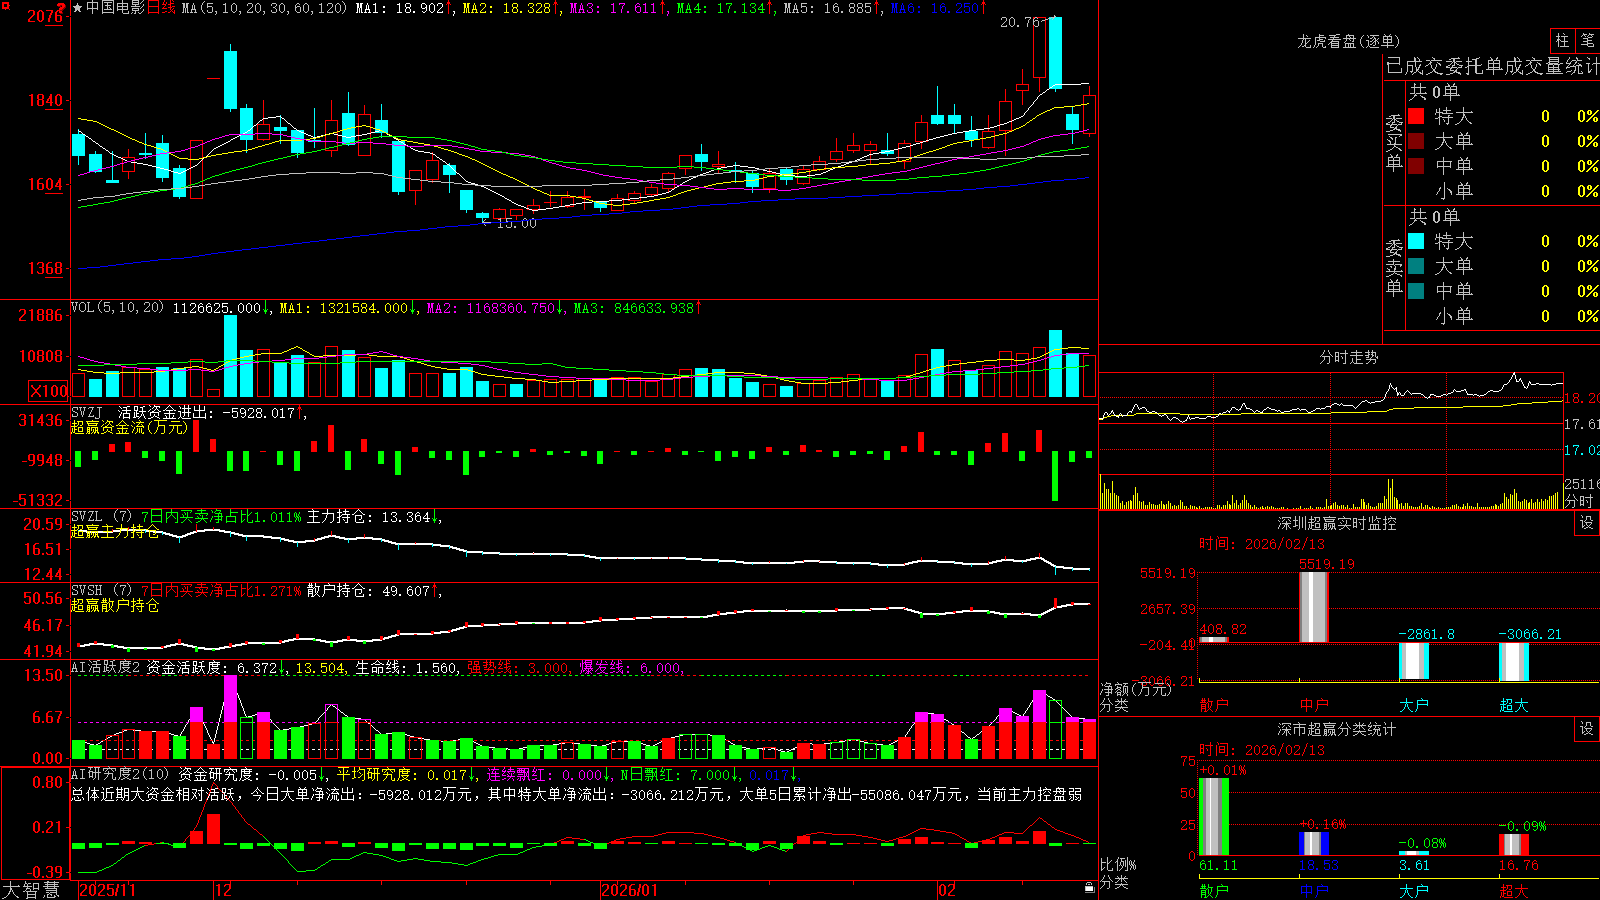Image resolution: width=1600 pixels, height=900 pixels.
Task: Click the SVZL (7) indicator name
Action: (101, 517)
